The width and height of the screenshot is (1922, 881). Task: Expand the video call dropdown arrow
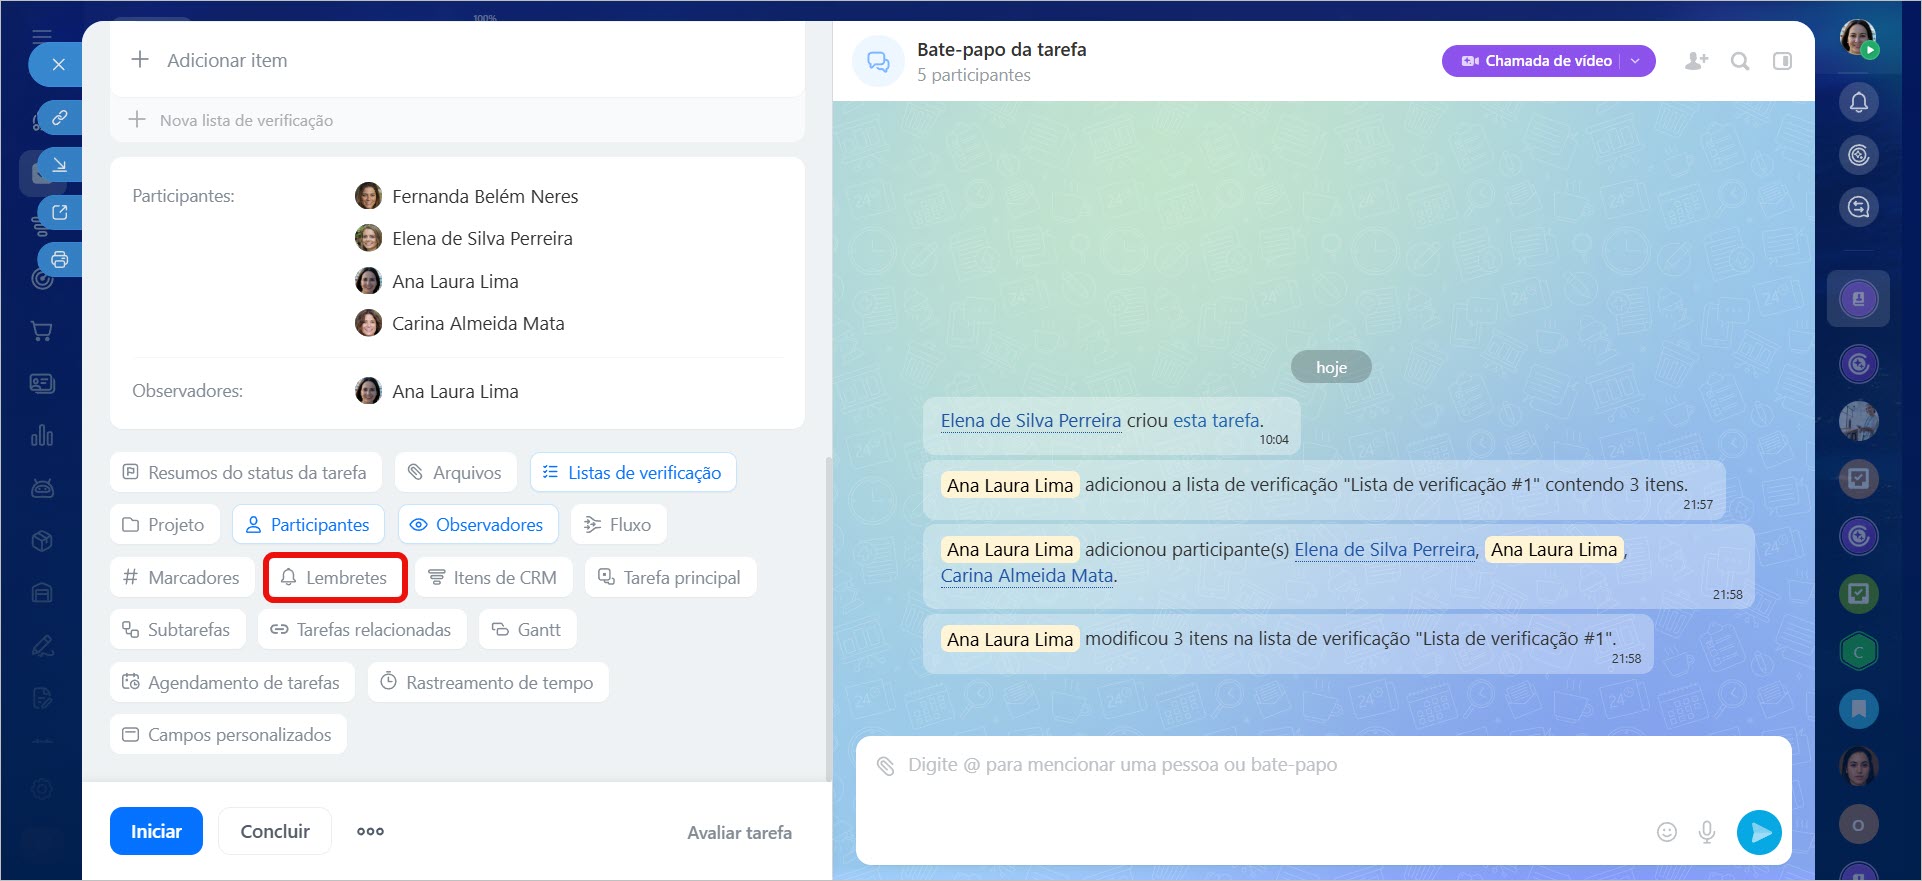click(x=1636, y=61)
